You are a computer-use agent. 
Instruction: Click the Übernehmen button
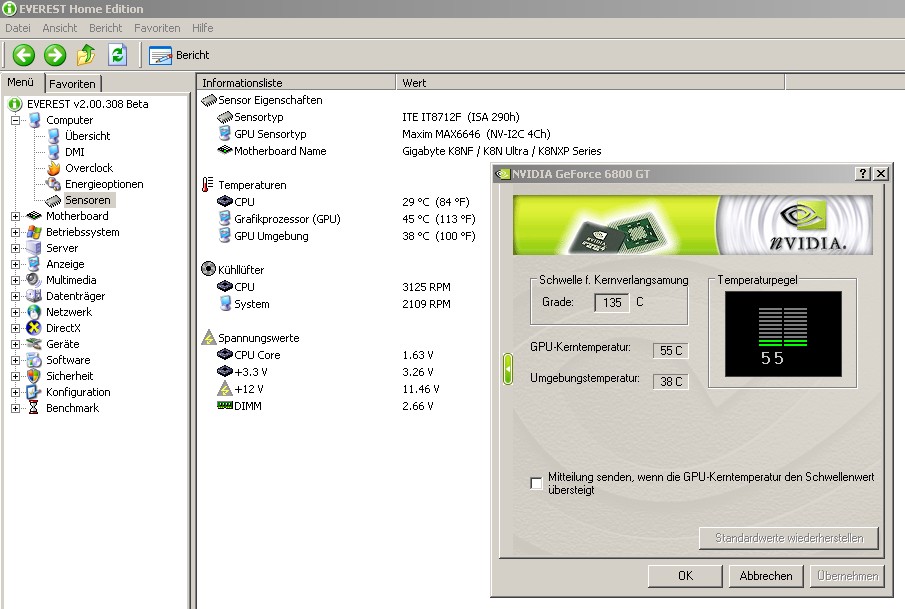847,576
